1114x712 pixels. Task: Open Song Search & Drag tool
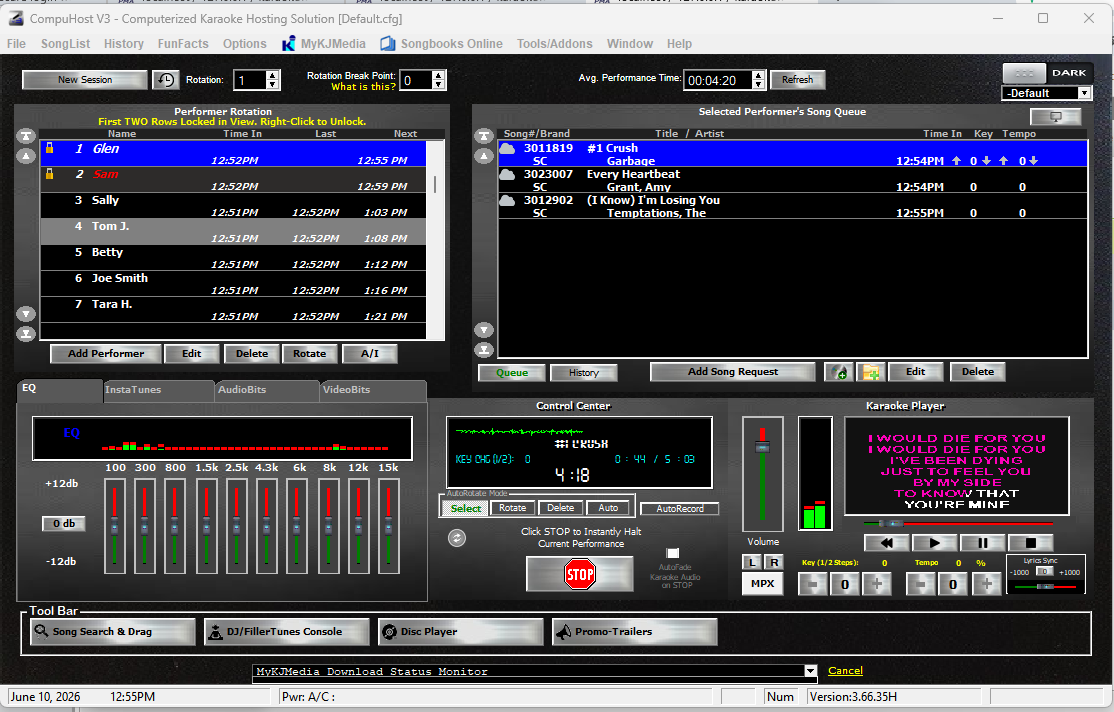click(x=113, y=632)
